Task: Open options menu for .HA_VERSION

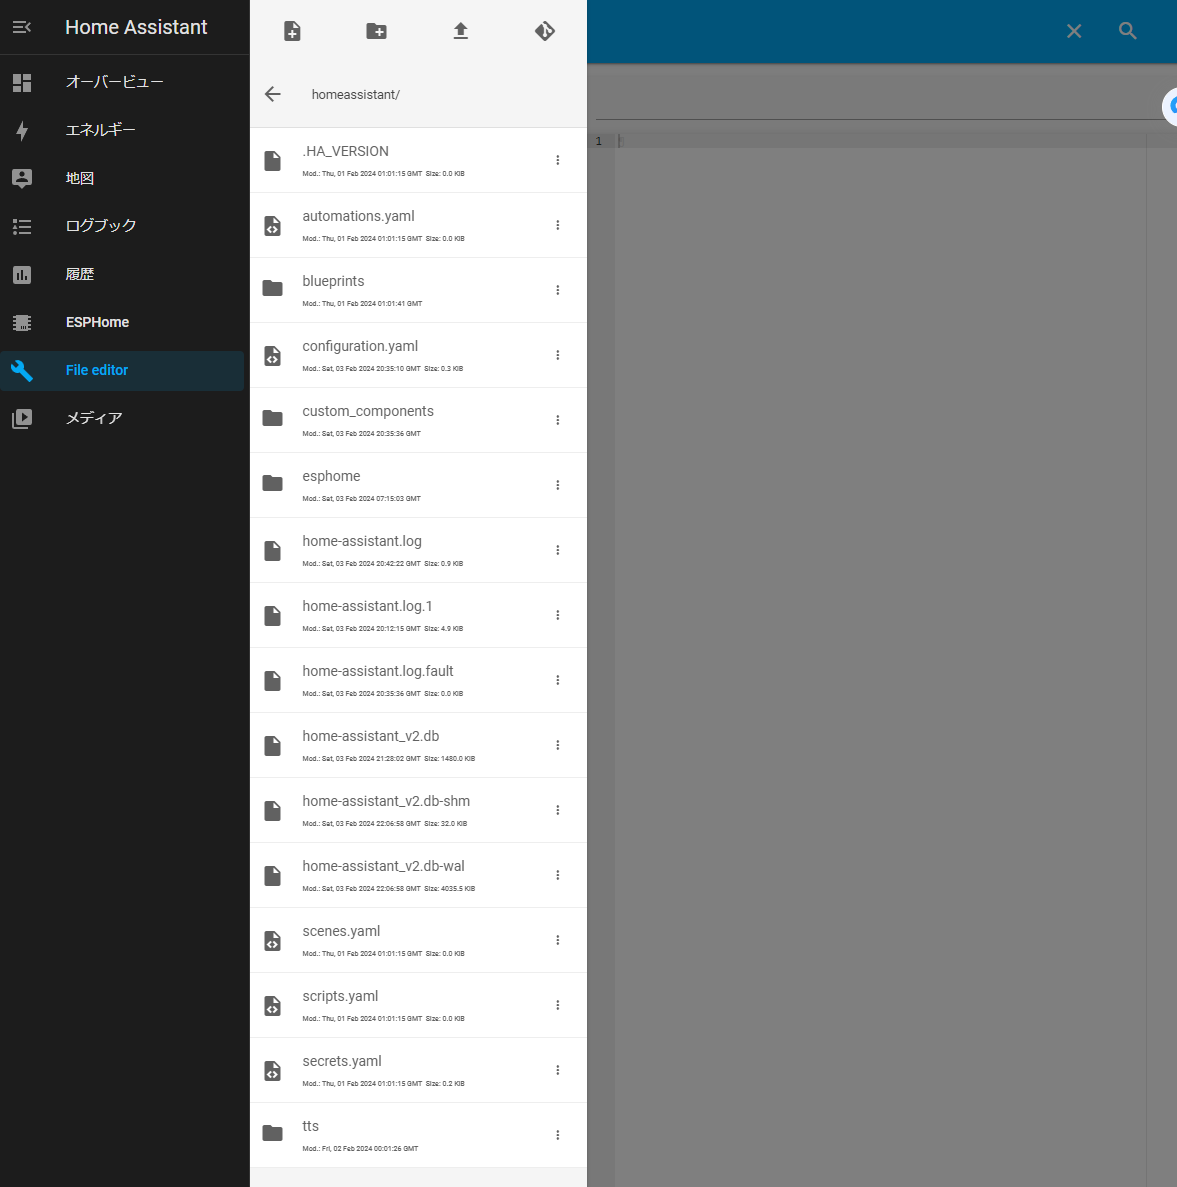Action: pyautogui.click(x=558, y=160)
